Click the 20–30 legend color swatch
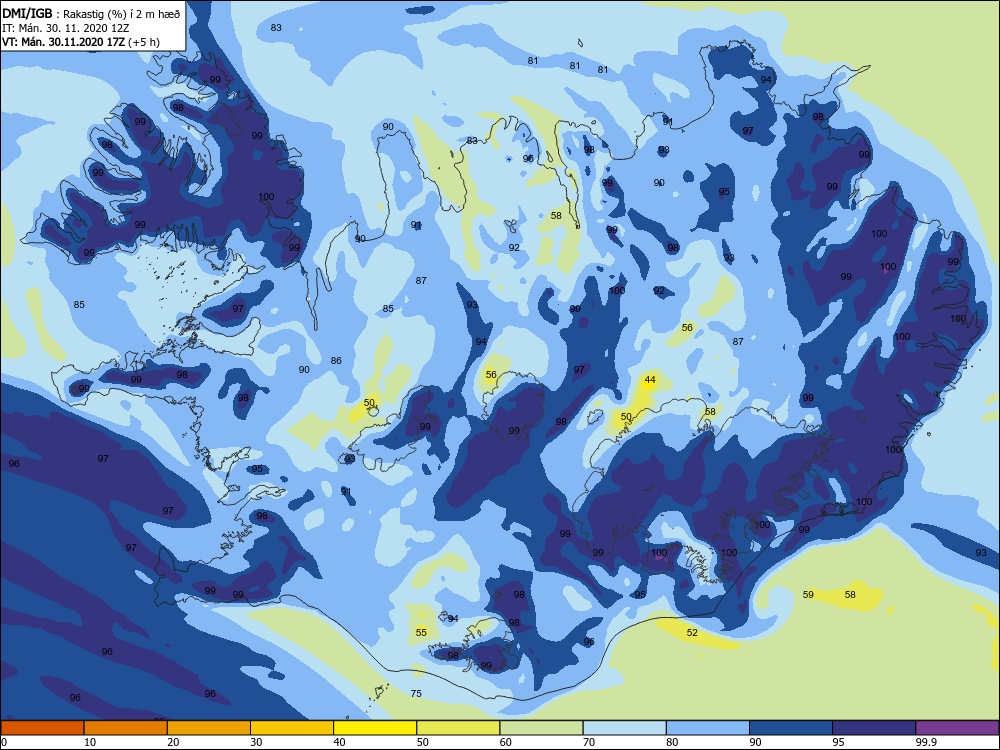This screenshot has height=750, width=1000. tap(209, 728)
